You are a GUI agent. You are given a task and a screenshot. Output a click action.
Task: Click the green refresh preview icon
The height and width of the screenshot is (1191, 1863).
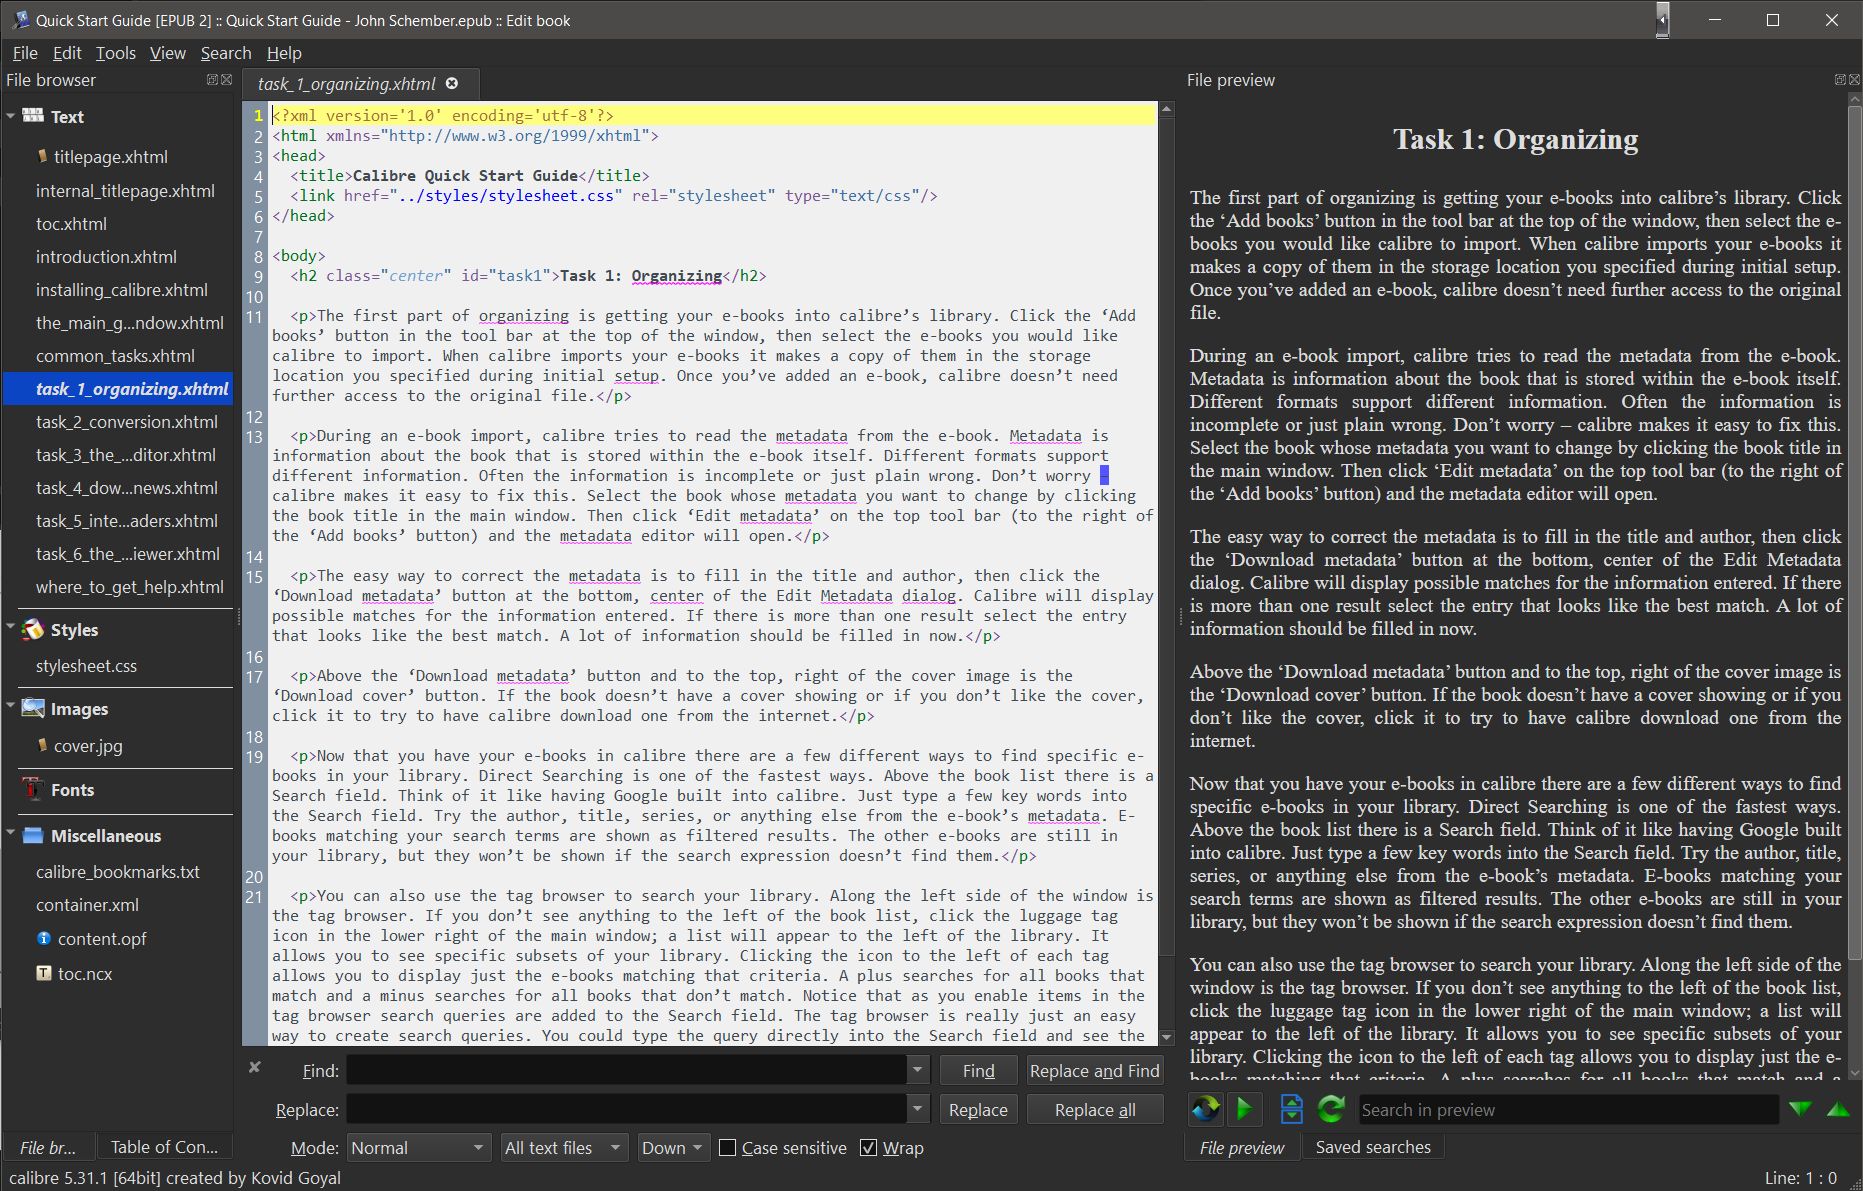pos(1331,1108)
